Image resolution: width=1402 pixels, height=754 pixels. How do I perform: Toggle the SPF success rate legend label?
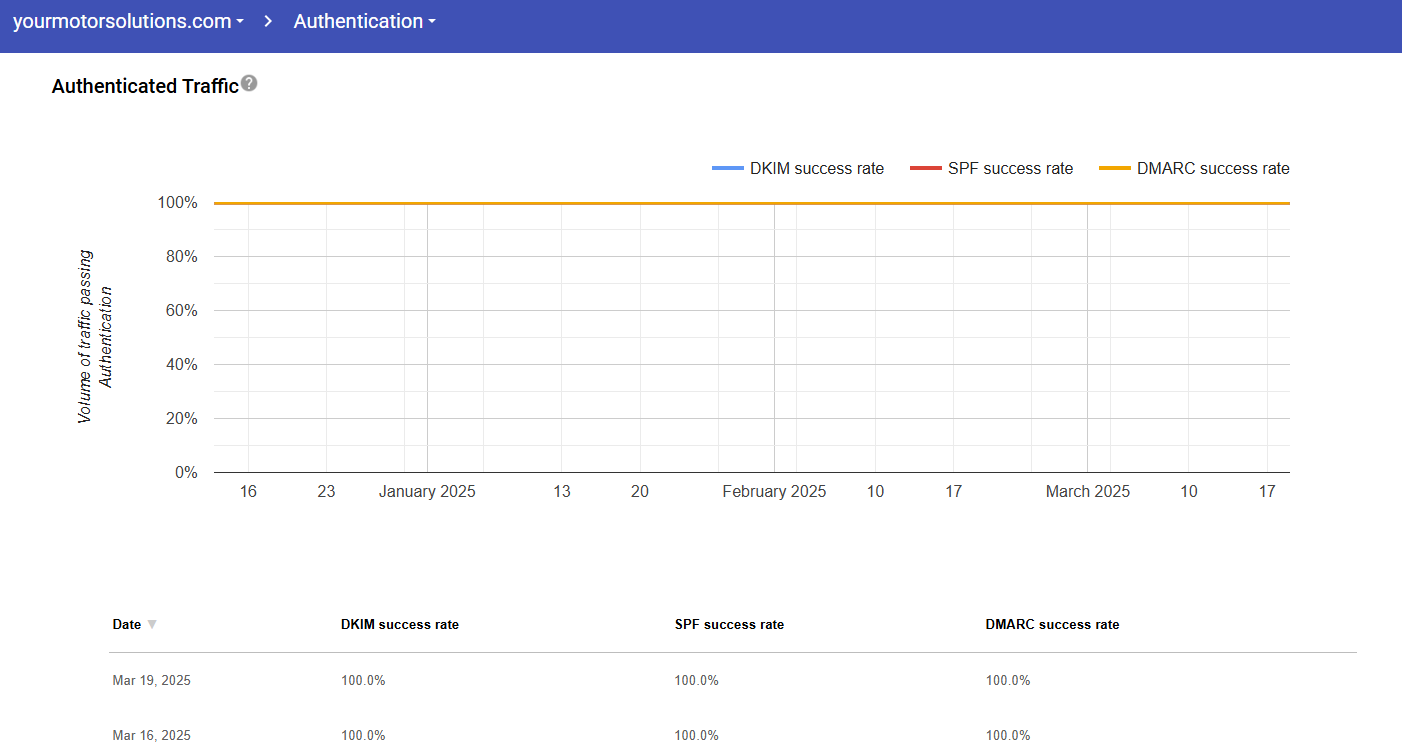pyautogui.click(x=1010, y=168)
